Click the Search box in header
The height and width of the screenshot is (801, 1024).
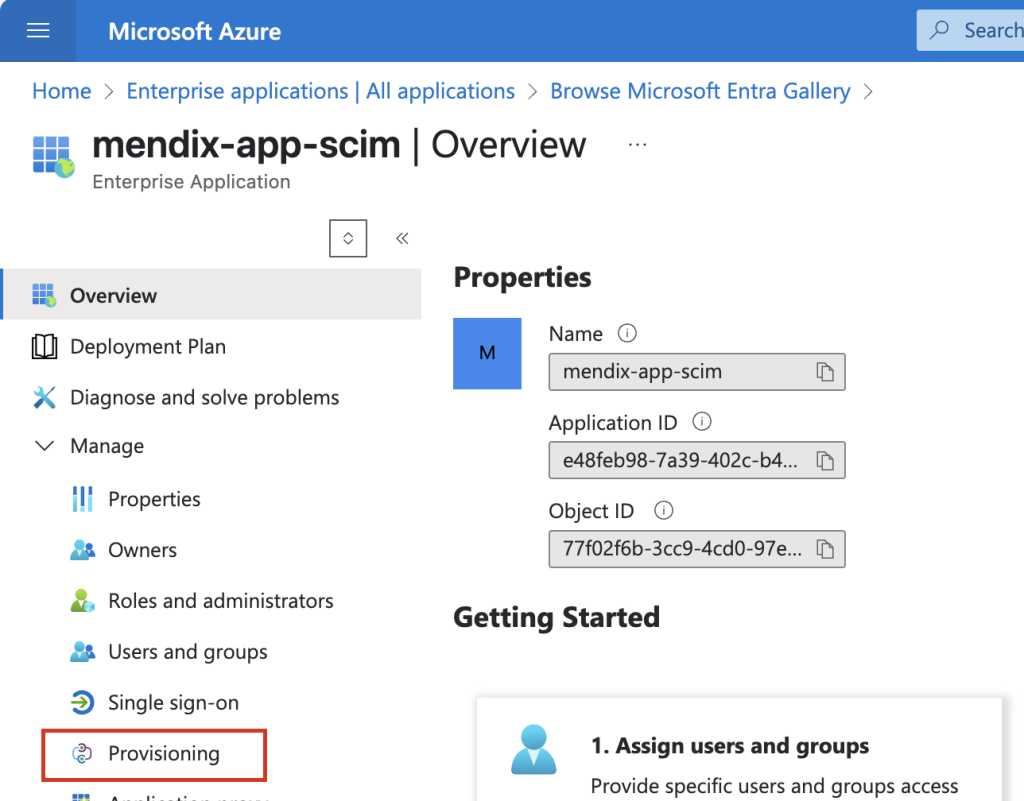coord(970,30)
